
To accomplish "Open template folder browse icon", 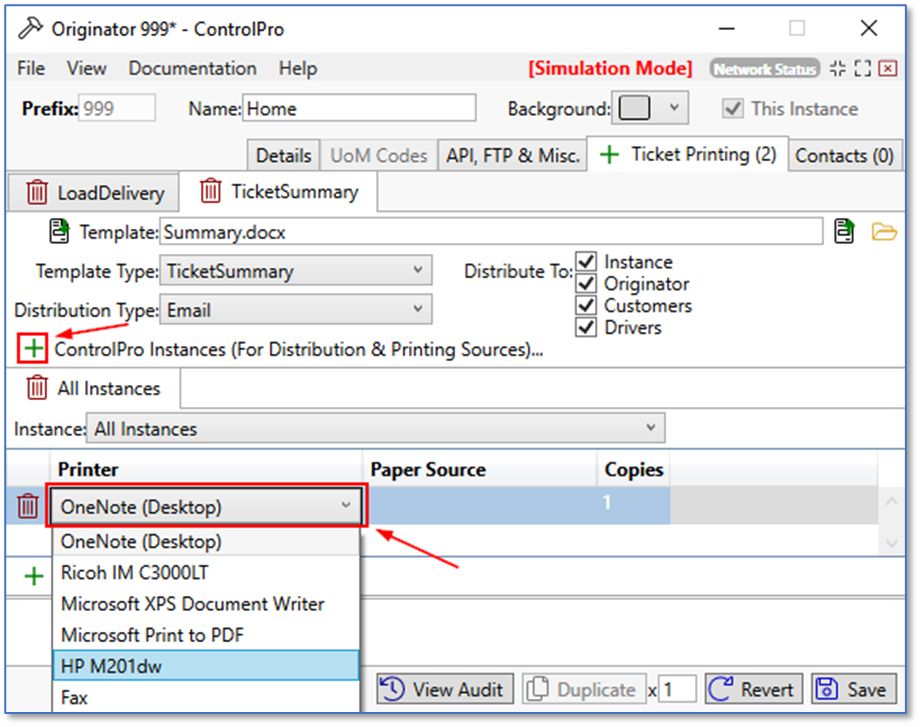I will pos(883,233).
